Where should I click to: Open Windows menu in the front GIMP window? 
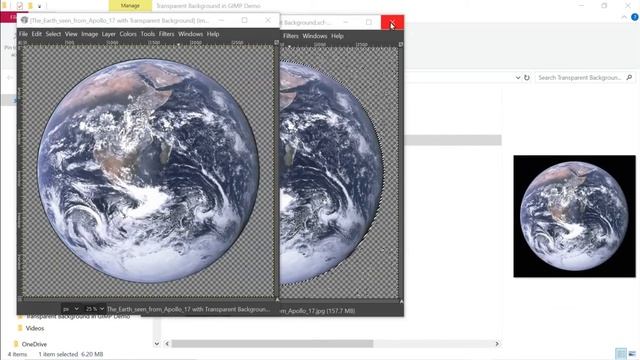(190, 34)
